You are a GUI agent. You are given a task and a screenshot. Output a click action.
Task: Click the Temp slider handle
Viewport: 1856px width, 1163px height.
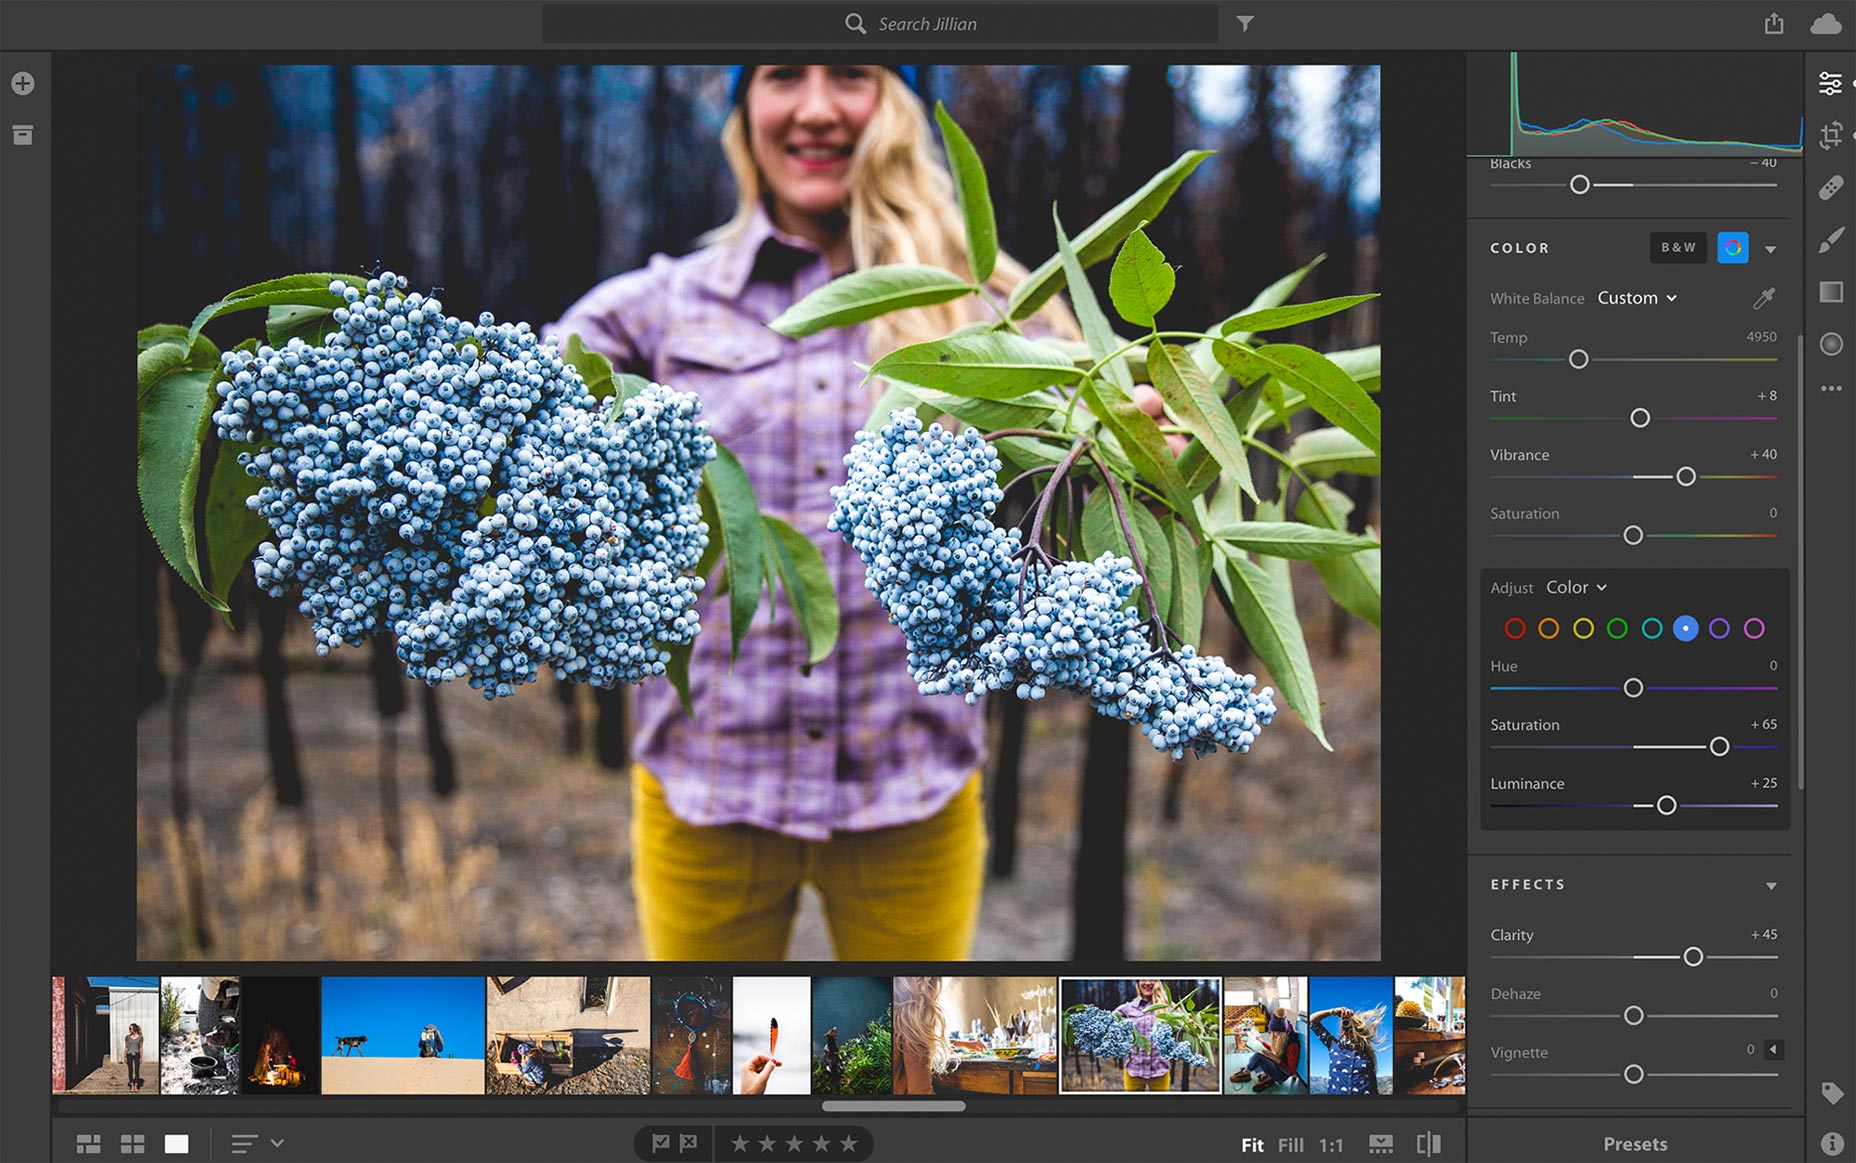tap(1578, 359)
